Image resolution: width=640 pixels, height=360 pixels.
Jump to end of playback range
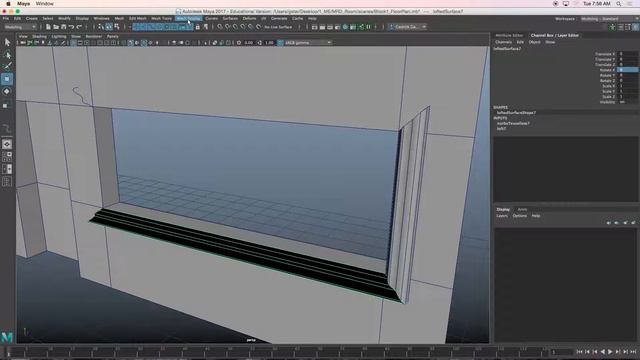coord(633,352)
